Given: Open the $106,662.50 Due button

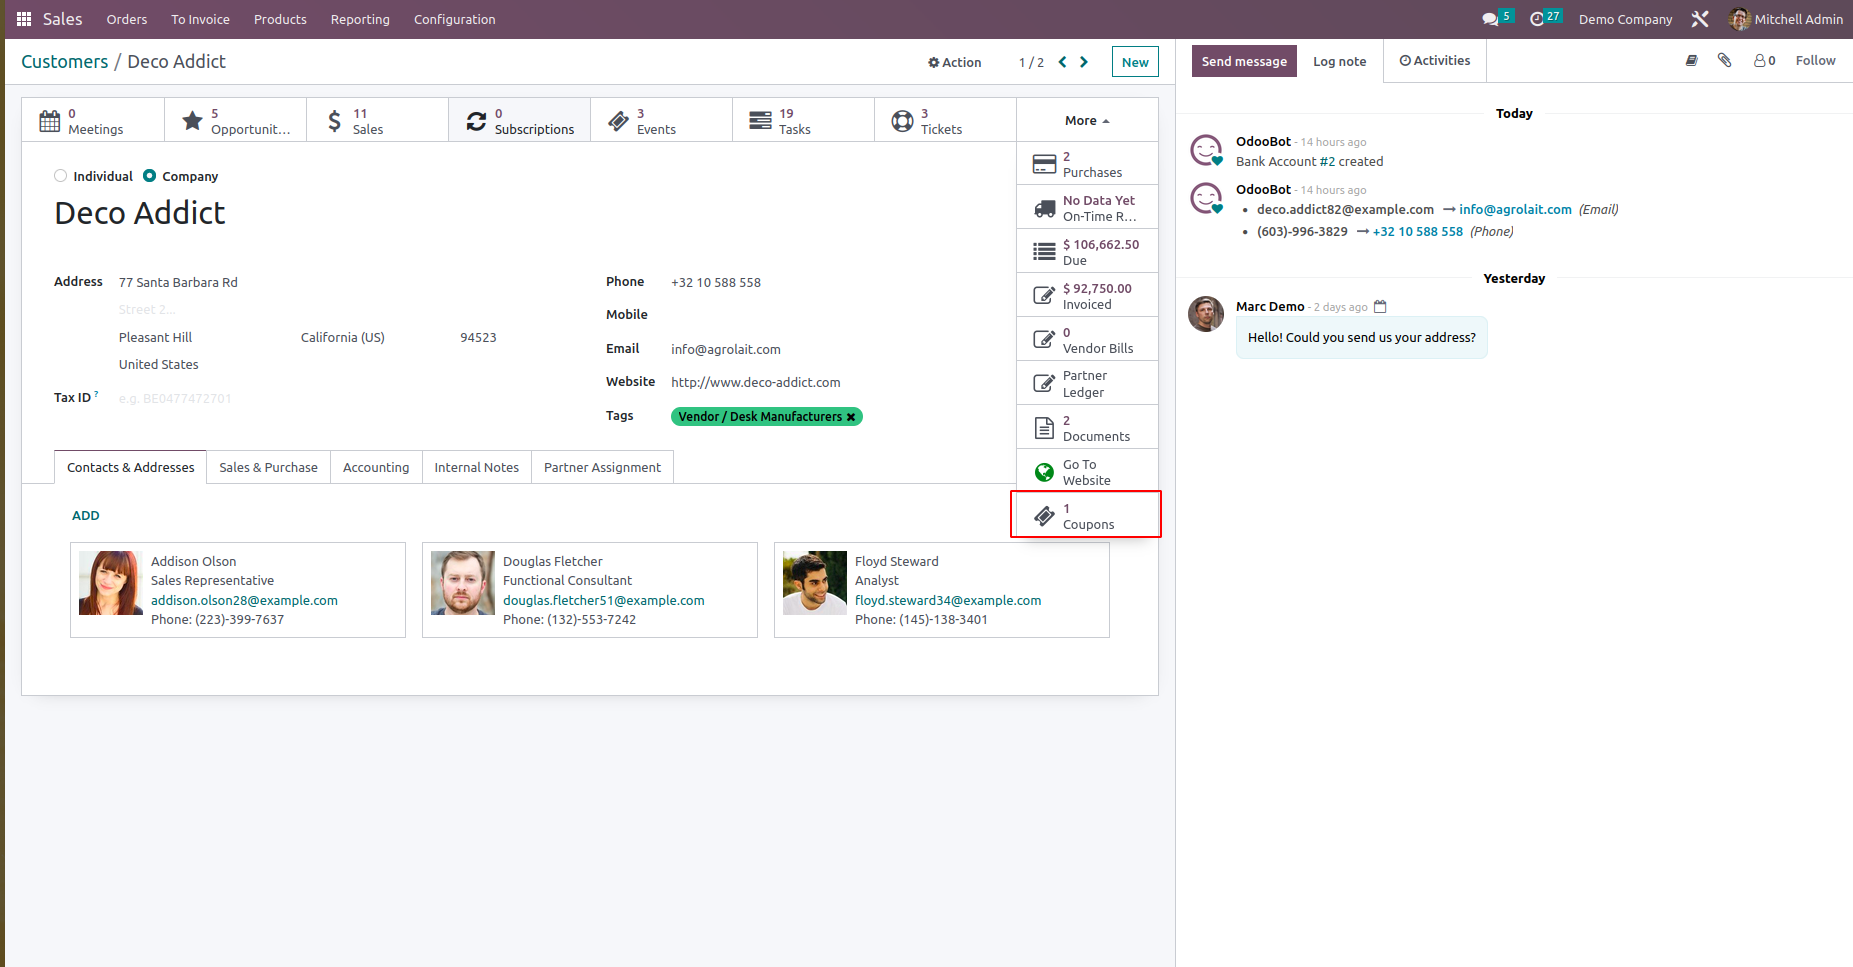Looking at the screenshot, I should pos(1087,252).
